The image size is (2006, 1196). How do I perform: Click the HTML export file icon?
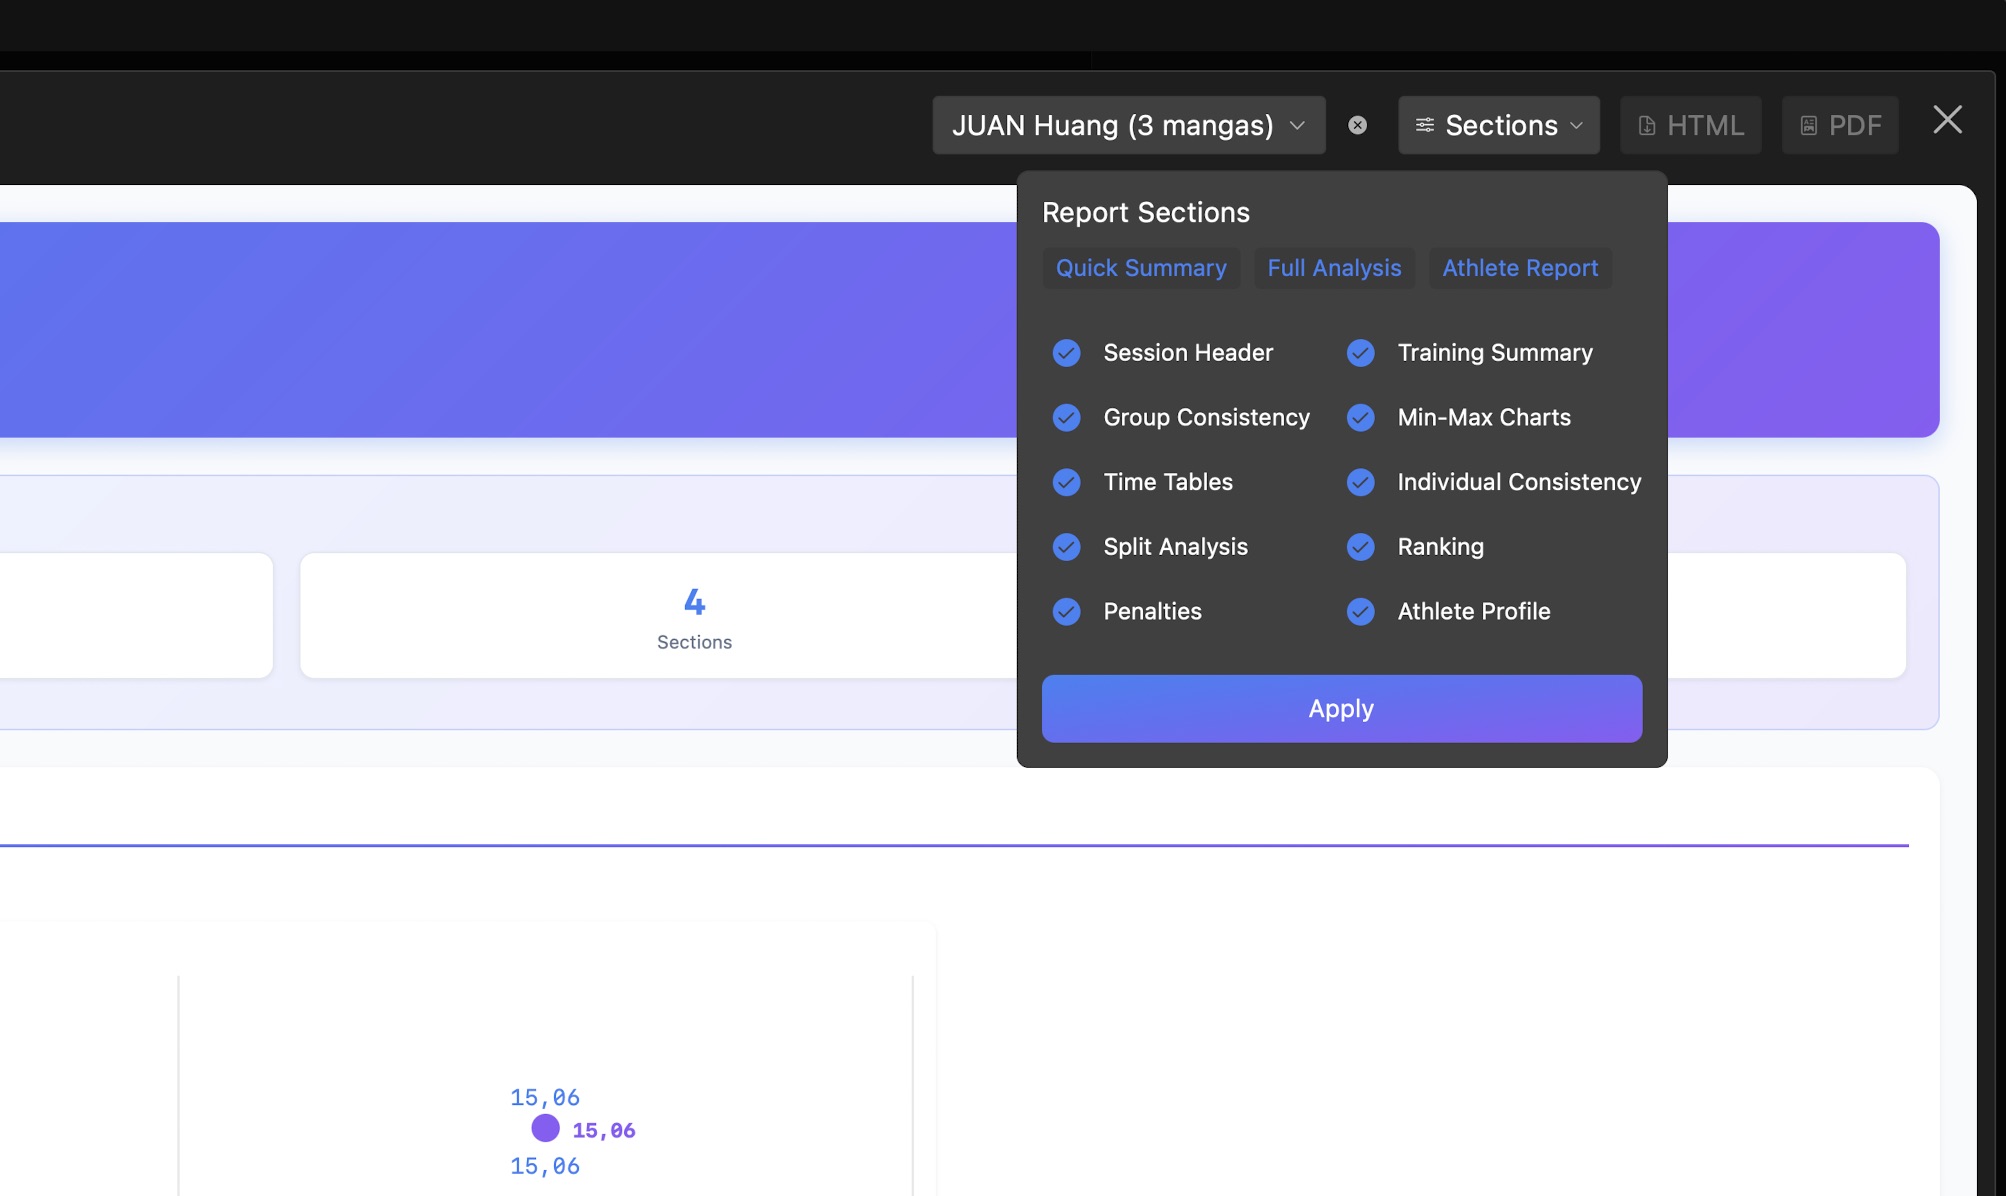[x=1646, y=125]
